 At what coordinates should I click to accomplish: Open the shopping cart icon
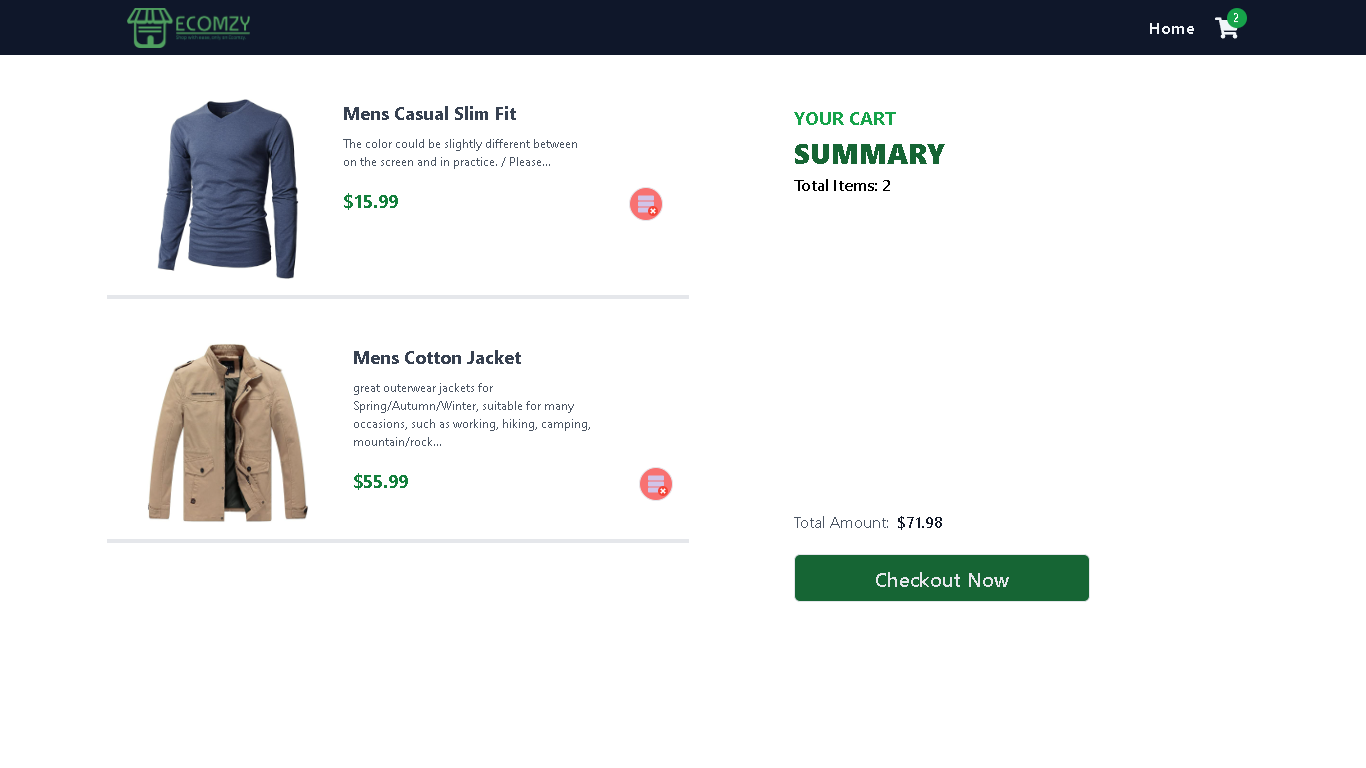(1226, 28)
